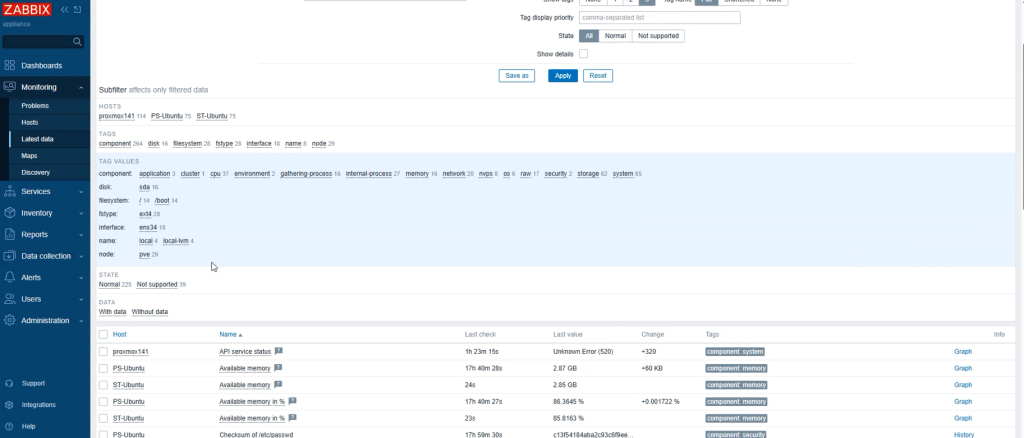Screen dimensions: 1024x438
Task: Click the Alerts bell icon
Action: coord(9,277)
